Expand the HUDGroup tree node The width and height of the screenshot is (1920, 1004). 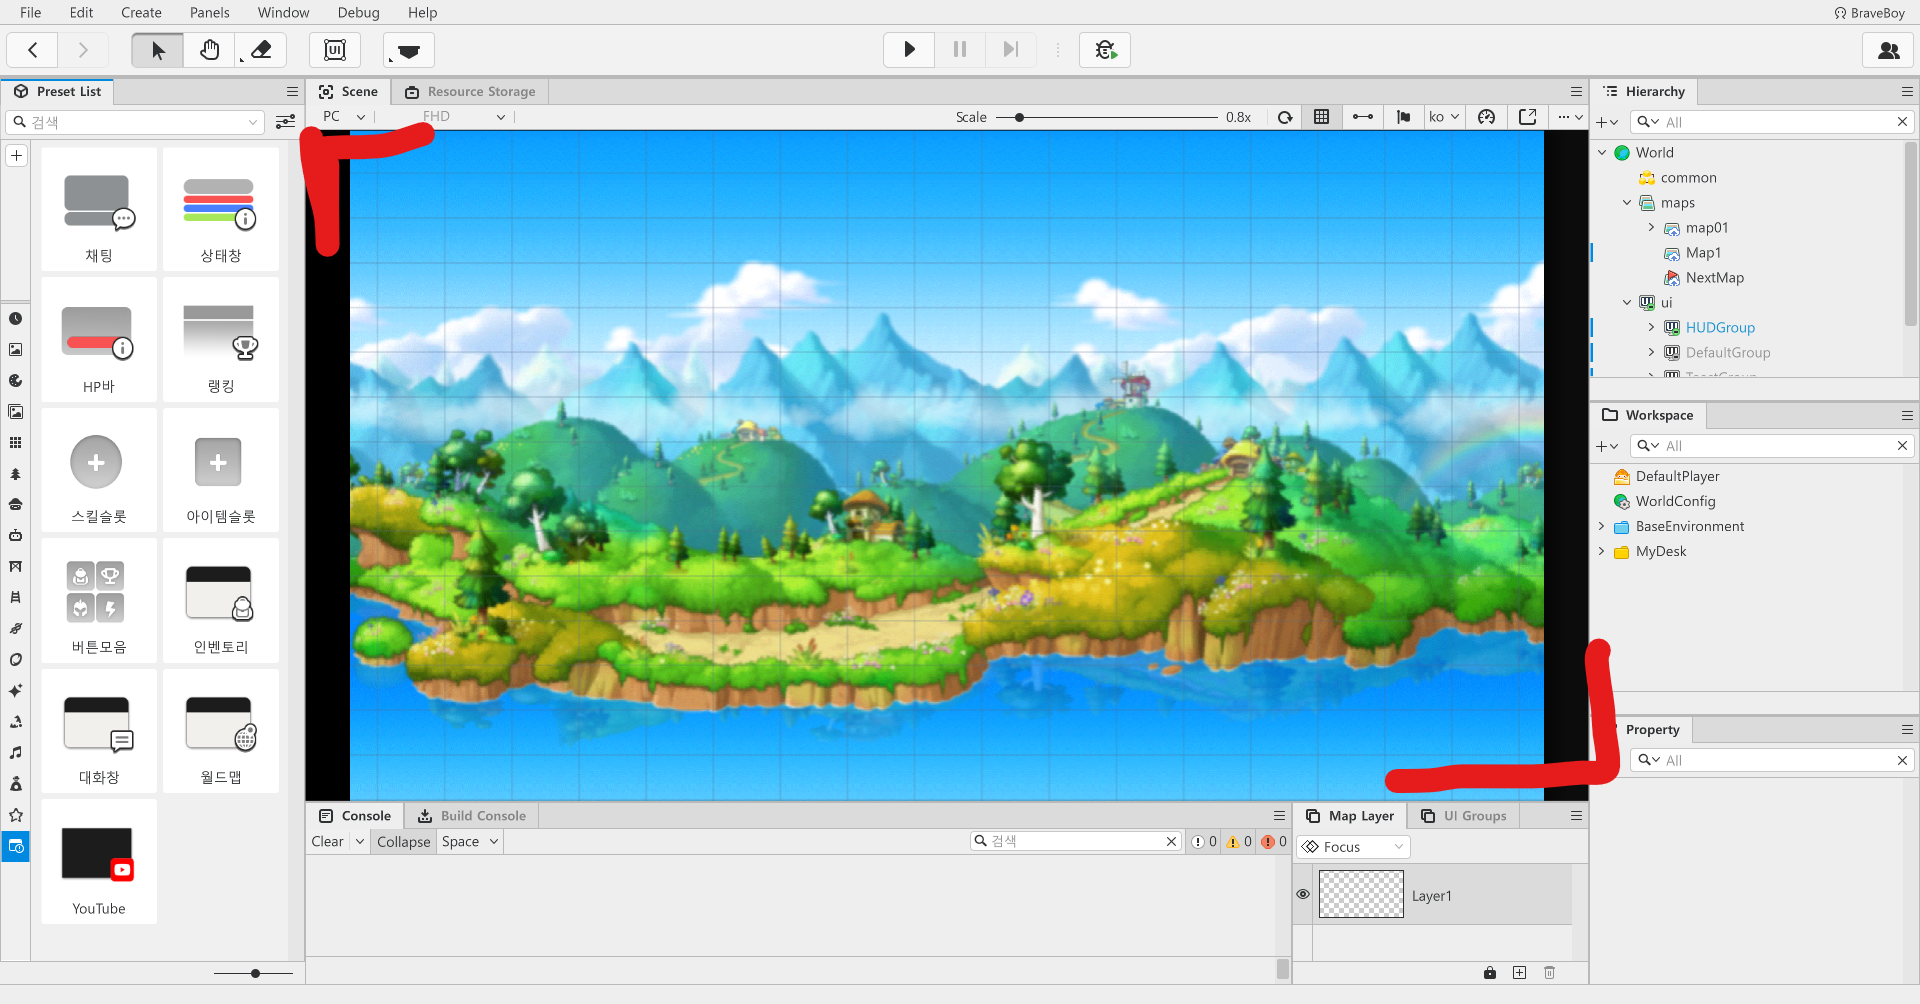1651,328
